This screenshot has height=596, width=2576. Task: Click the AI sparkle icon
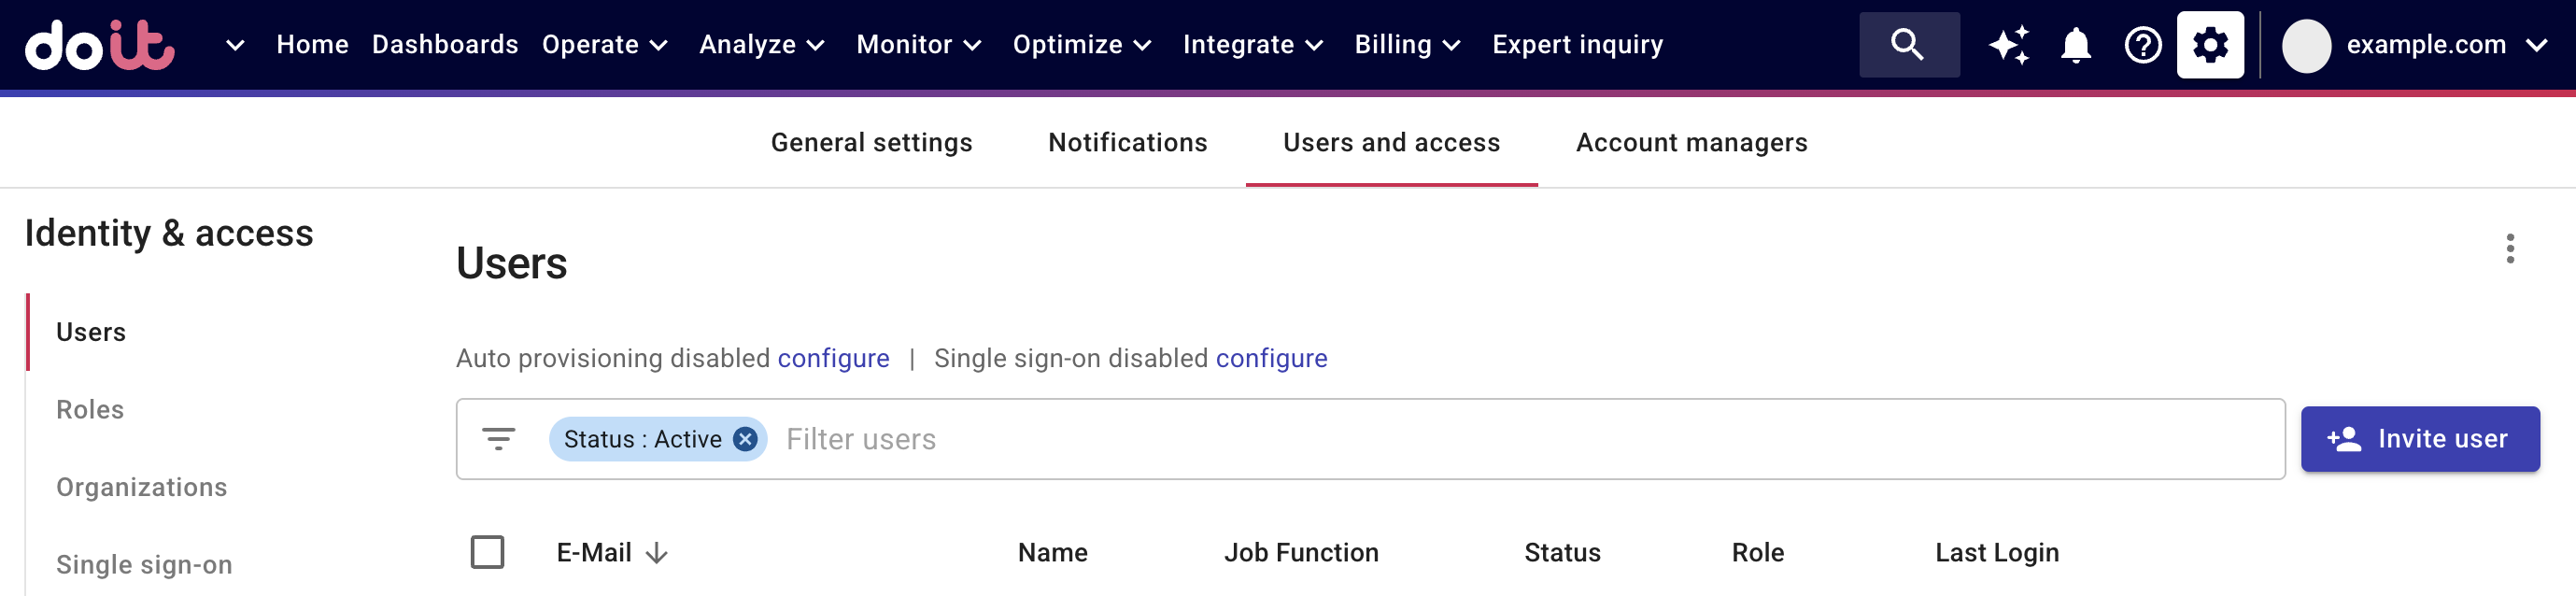(2008, 45)
